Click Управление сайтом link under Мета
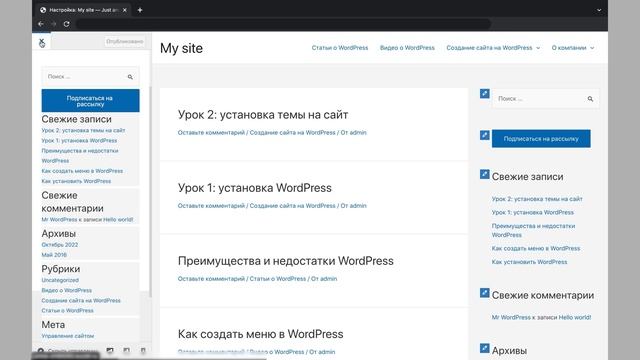 click(x=68, y=336)
